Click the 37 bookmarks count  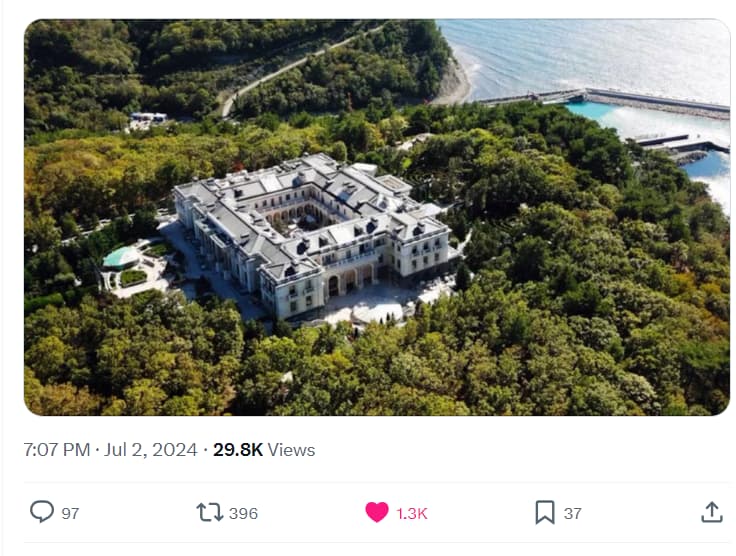click(x=572, y=513)
